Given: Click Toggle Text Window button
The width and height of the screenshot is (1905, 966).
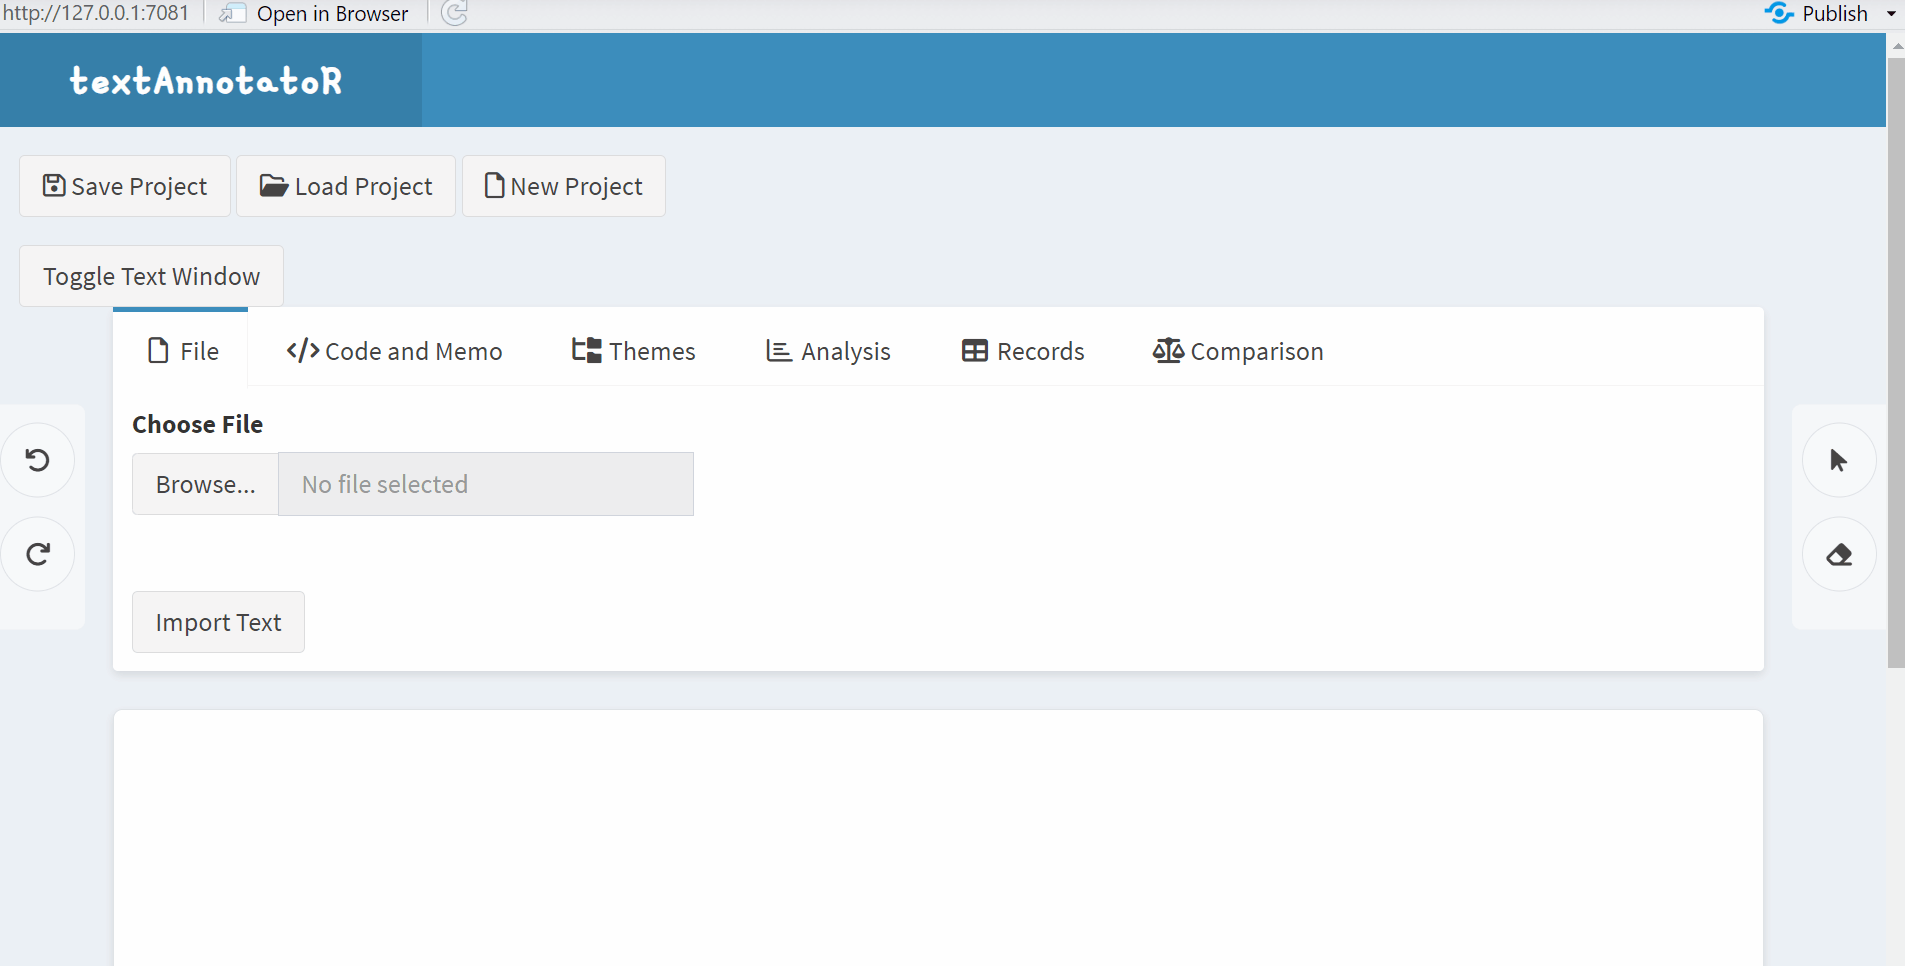Looking at the screenshot, I should click(152, 276).
